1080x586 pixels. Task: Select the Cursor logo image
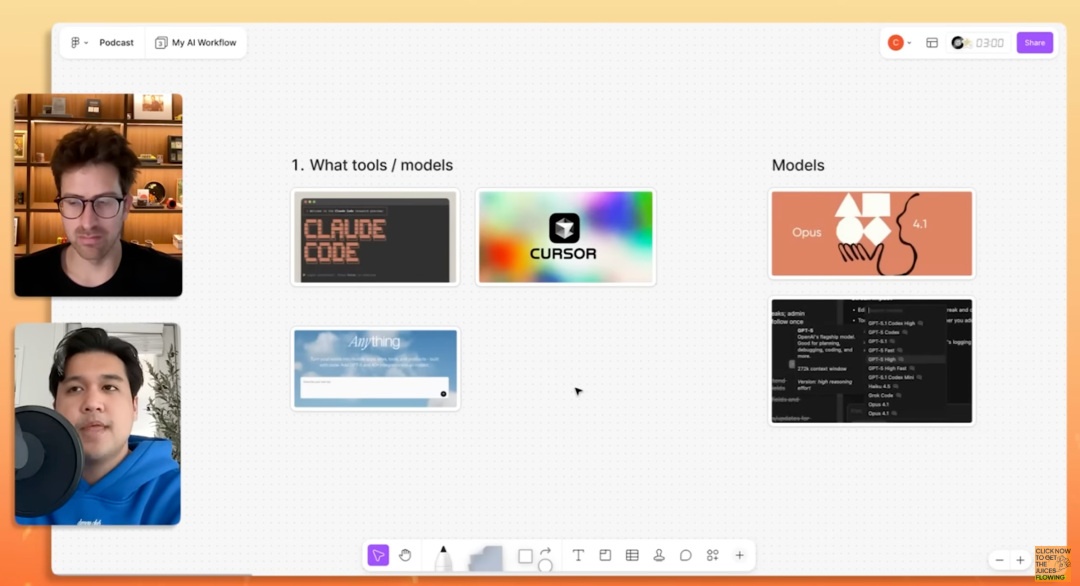pyautogui.click(x=565, y=238)
